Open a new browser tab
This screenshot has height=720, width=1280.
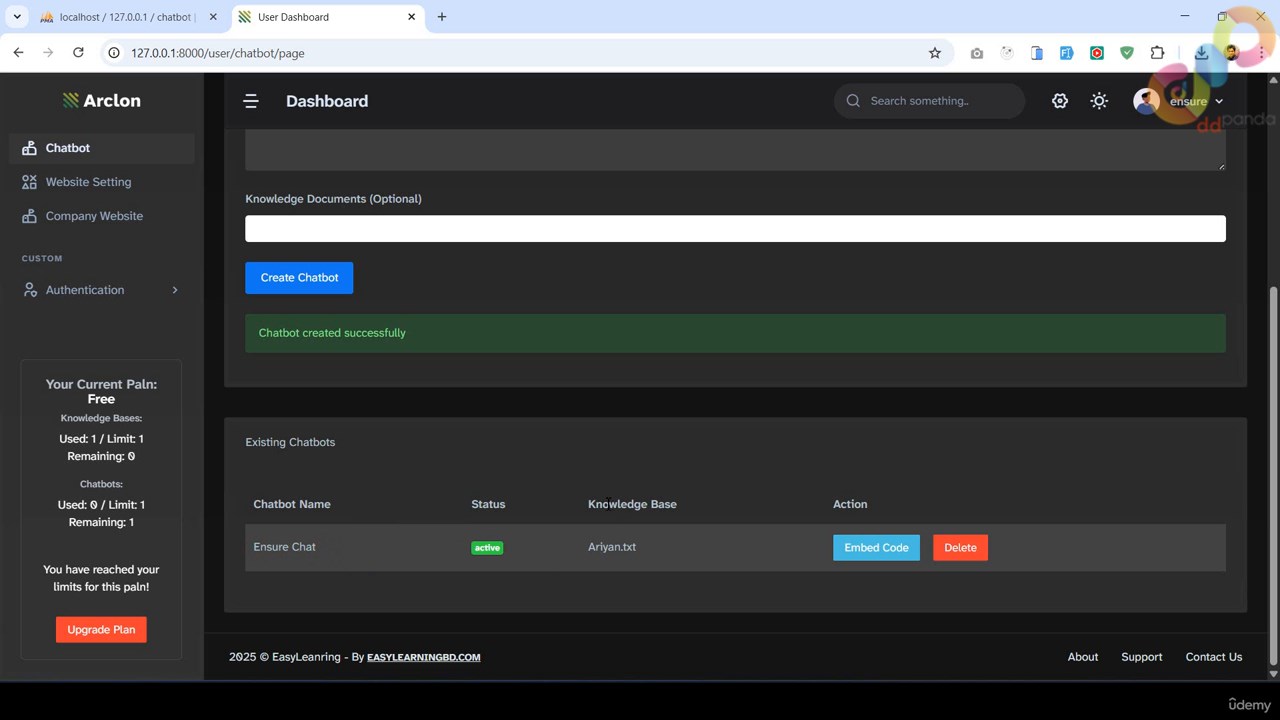click(442, 17)
